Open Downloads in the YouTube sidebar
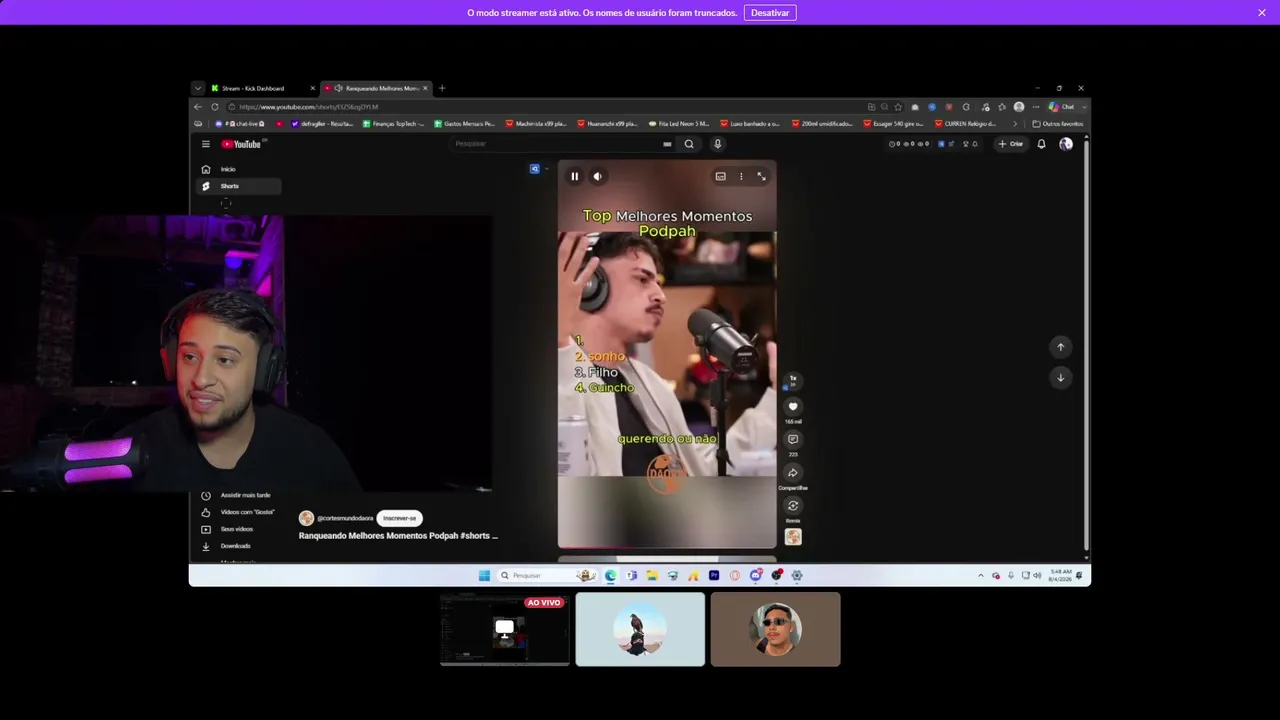The image size is (1280, 720). click(239, 546)
